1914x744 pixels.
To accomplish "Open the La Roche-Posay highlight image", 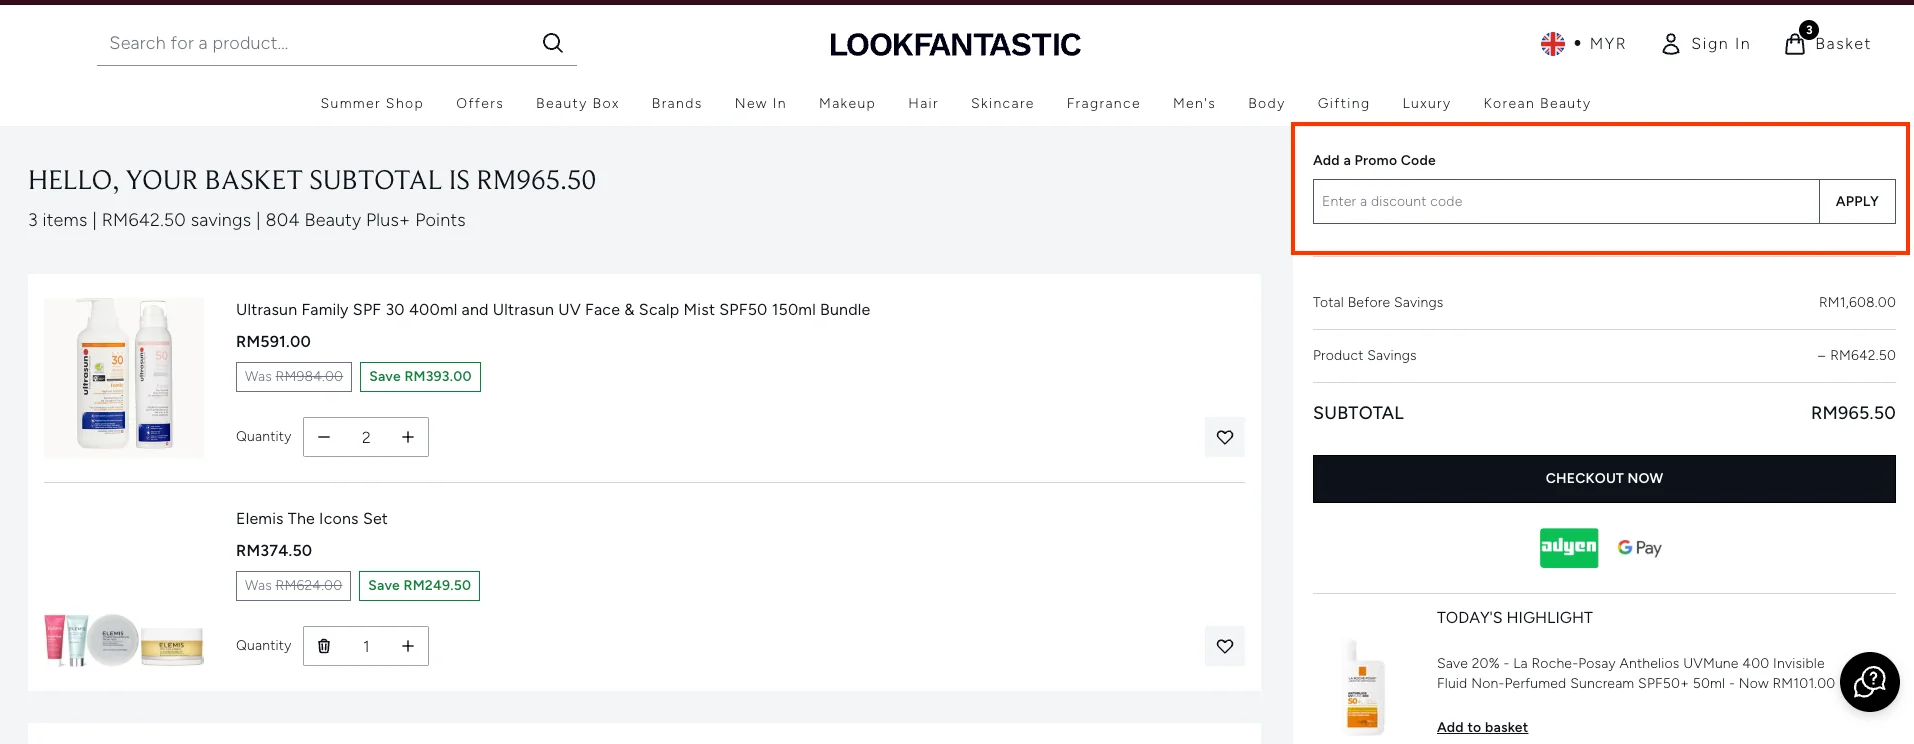I will point(1363,687).
